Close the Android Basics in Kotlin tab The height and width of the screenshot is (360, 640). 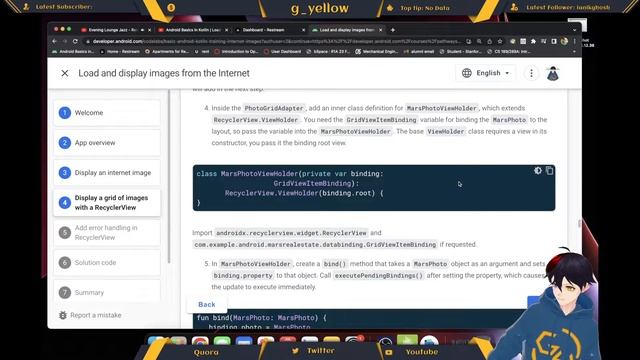(x=227, y=30)
